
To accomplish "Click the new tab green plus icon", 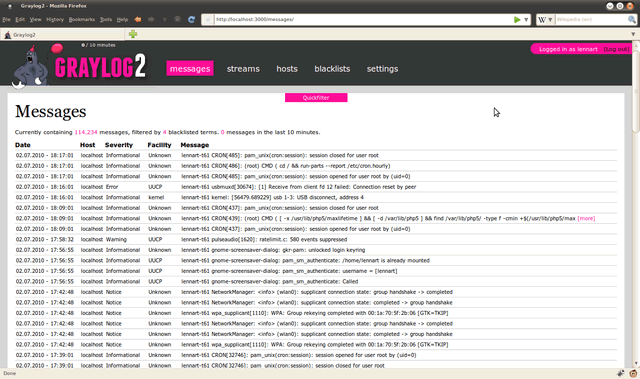I will (x=133, y=34).
